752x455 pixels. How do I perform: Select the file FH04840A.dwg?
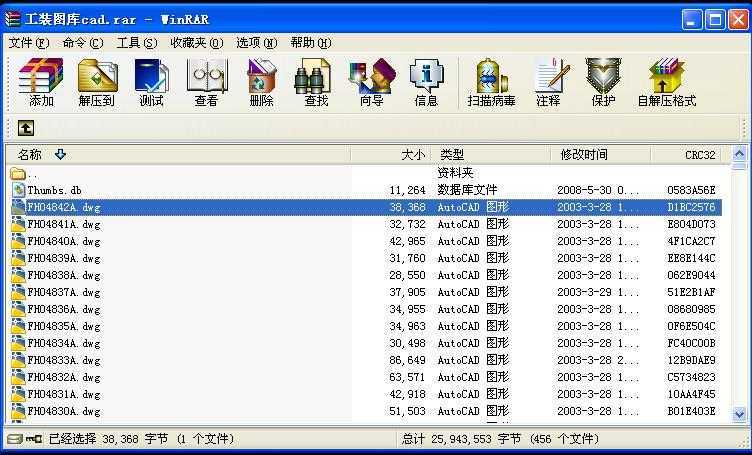tap(64, 241)
